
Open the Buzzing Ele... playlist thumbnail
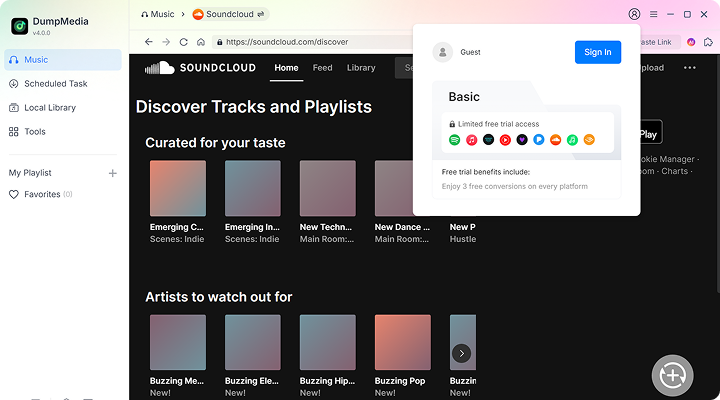coord(253,342)
